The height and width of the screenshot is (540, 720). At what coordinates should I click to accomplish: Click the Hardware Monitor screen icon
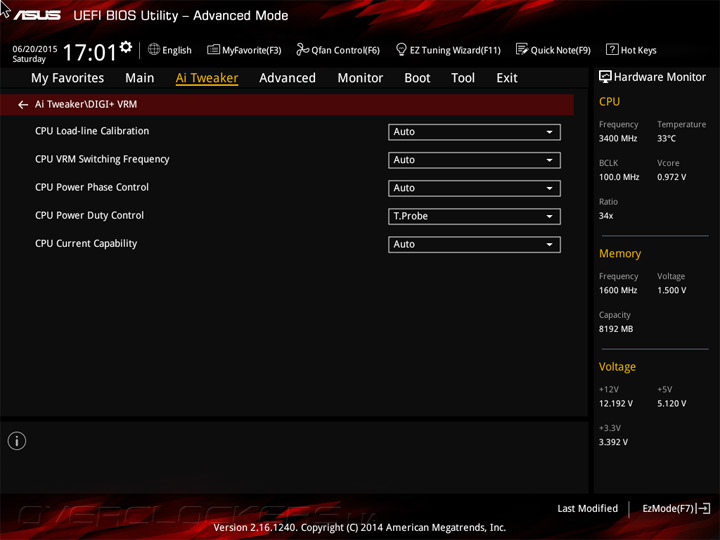click(605, 77)
